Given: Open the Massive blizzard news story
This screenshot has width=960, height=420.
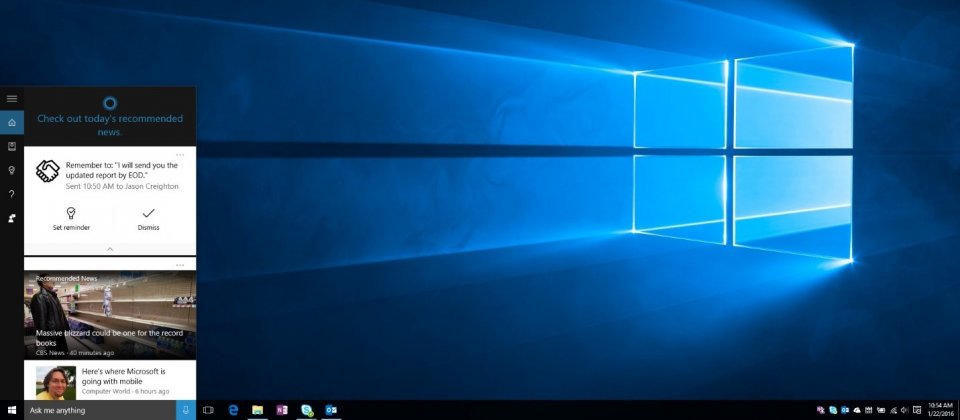Looking at the screenshot, I should (110, 315).
